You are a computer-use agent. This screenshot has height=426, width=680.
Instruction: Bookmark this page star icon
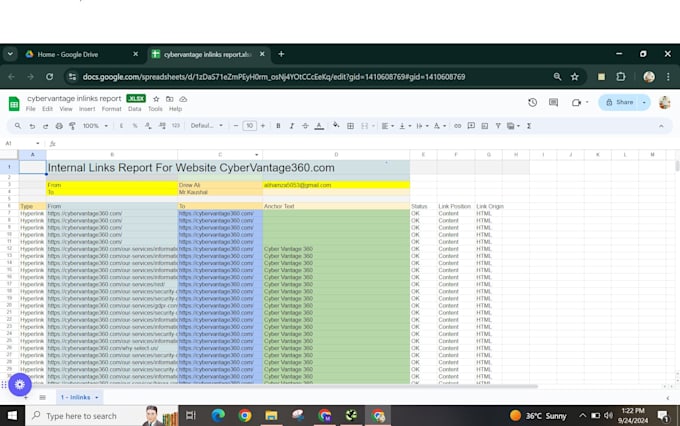575,77
